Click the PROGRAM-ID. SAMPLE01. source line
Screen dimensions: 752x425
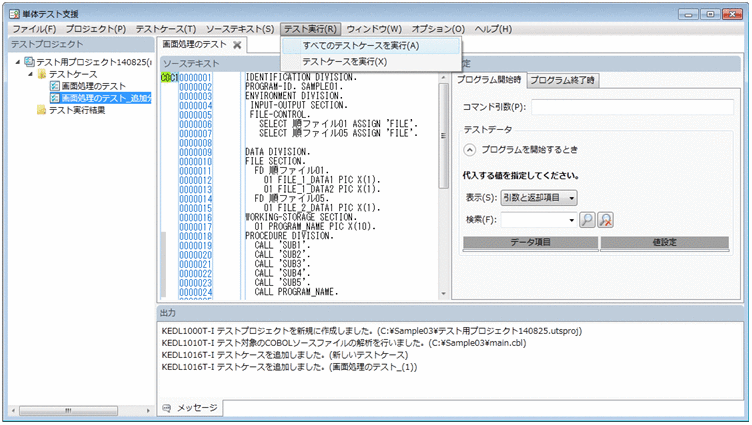pos(294,87)
